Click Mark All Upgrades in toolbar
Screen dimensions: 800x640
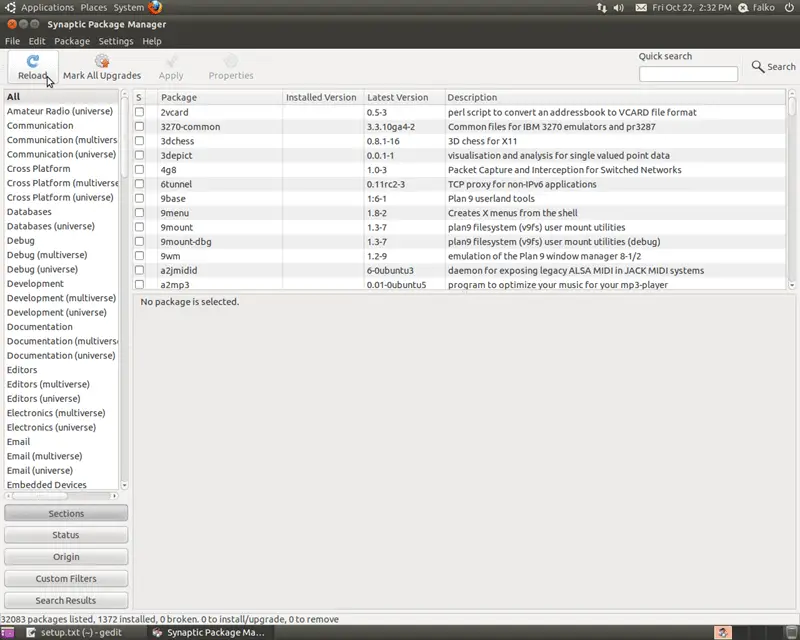(x=102, y=67)
